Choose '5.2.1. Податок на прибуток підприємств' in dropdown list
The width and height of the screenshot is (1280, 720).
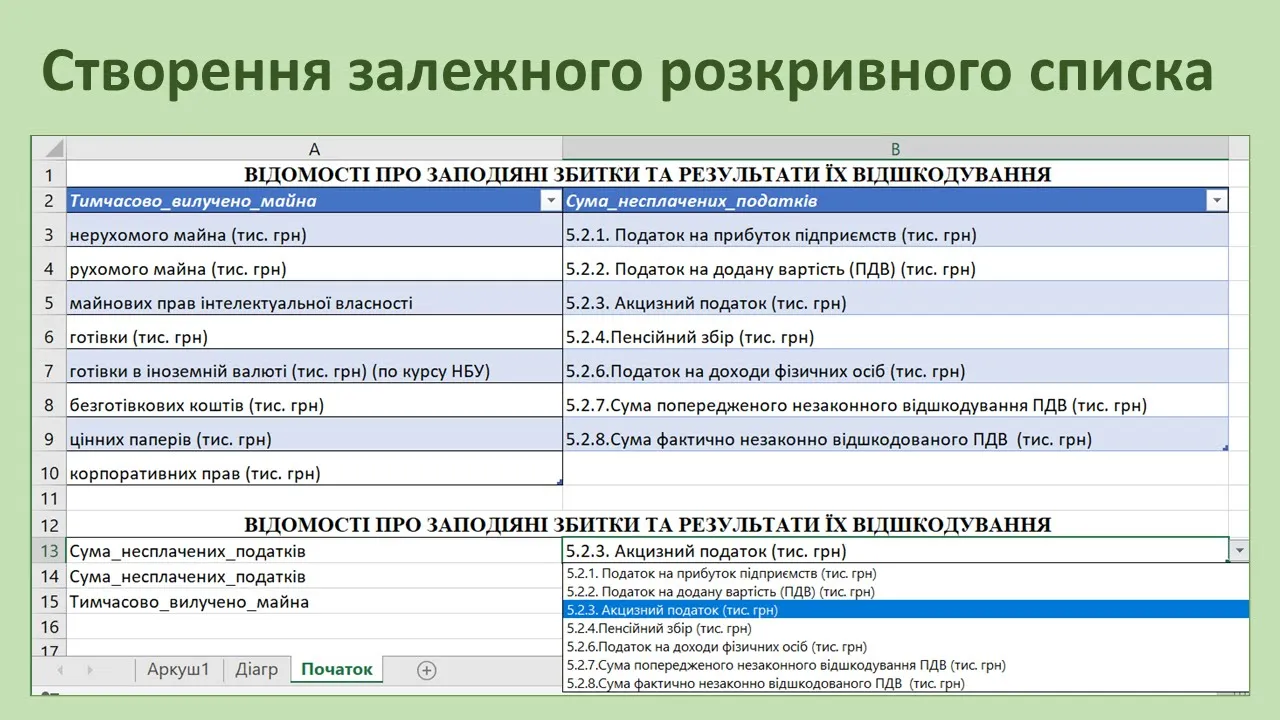(x=906, y=574)
